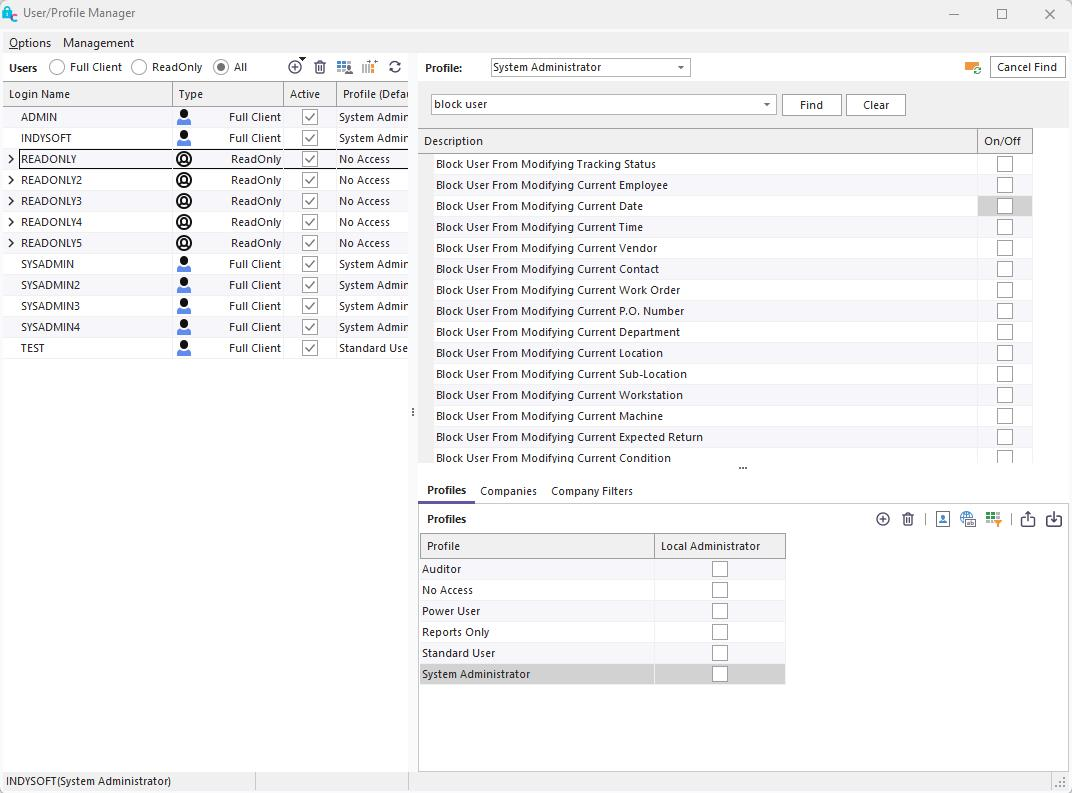Screen dimensions: 1072x793
Task: Open the search history dropdown arrow
Action: coord(767,105)
